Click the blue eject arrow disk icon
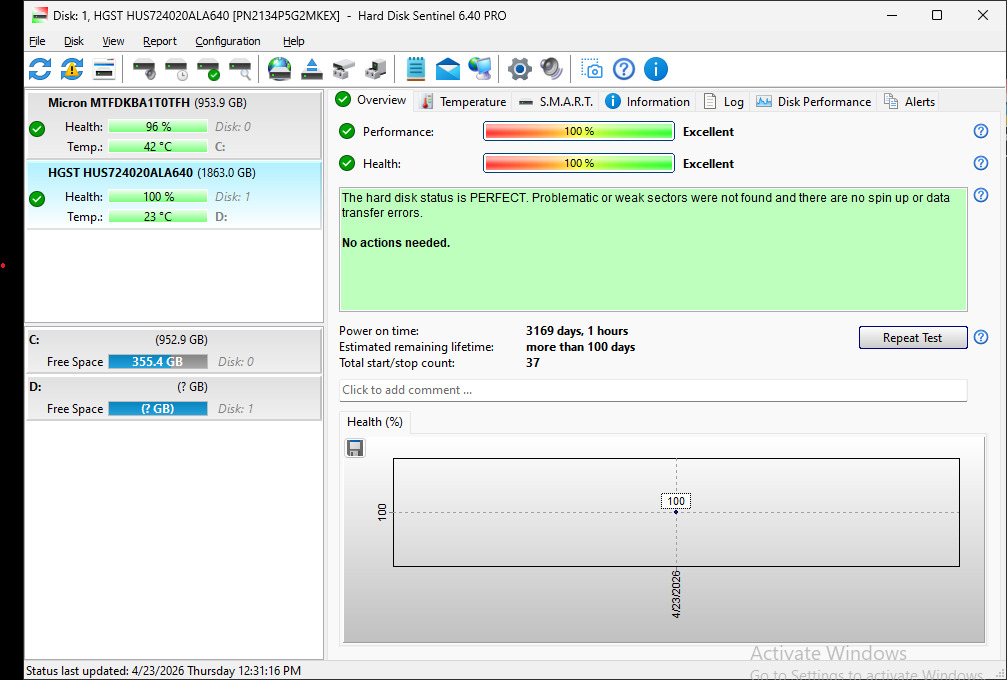The image size is (1007, 680). [311, 69]
